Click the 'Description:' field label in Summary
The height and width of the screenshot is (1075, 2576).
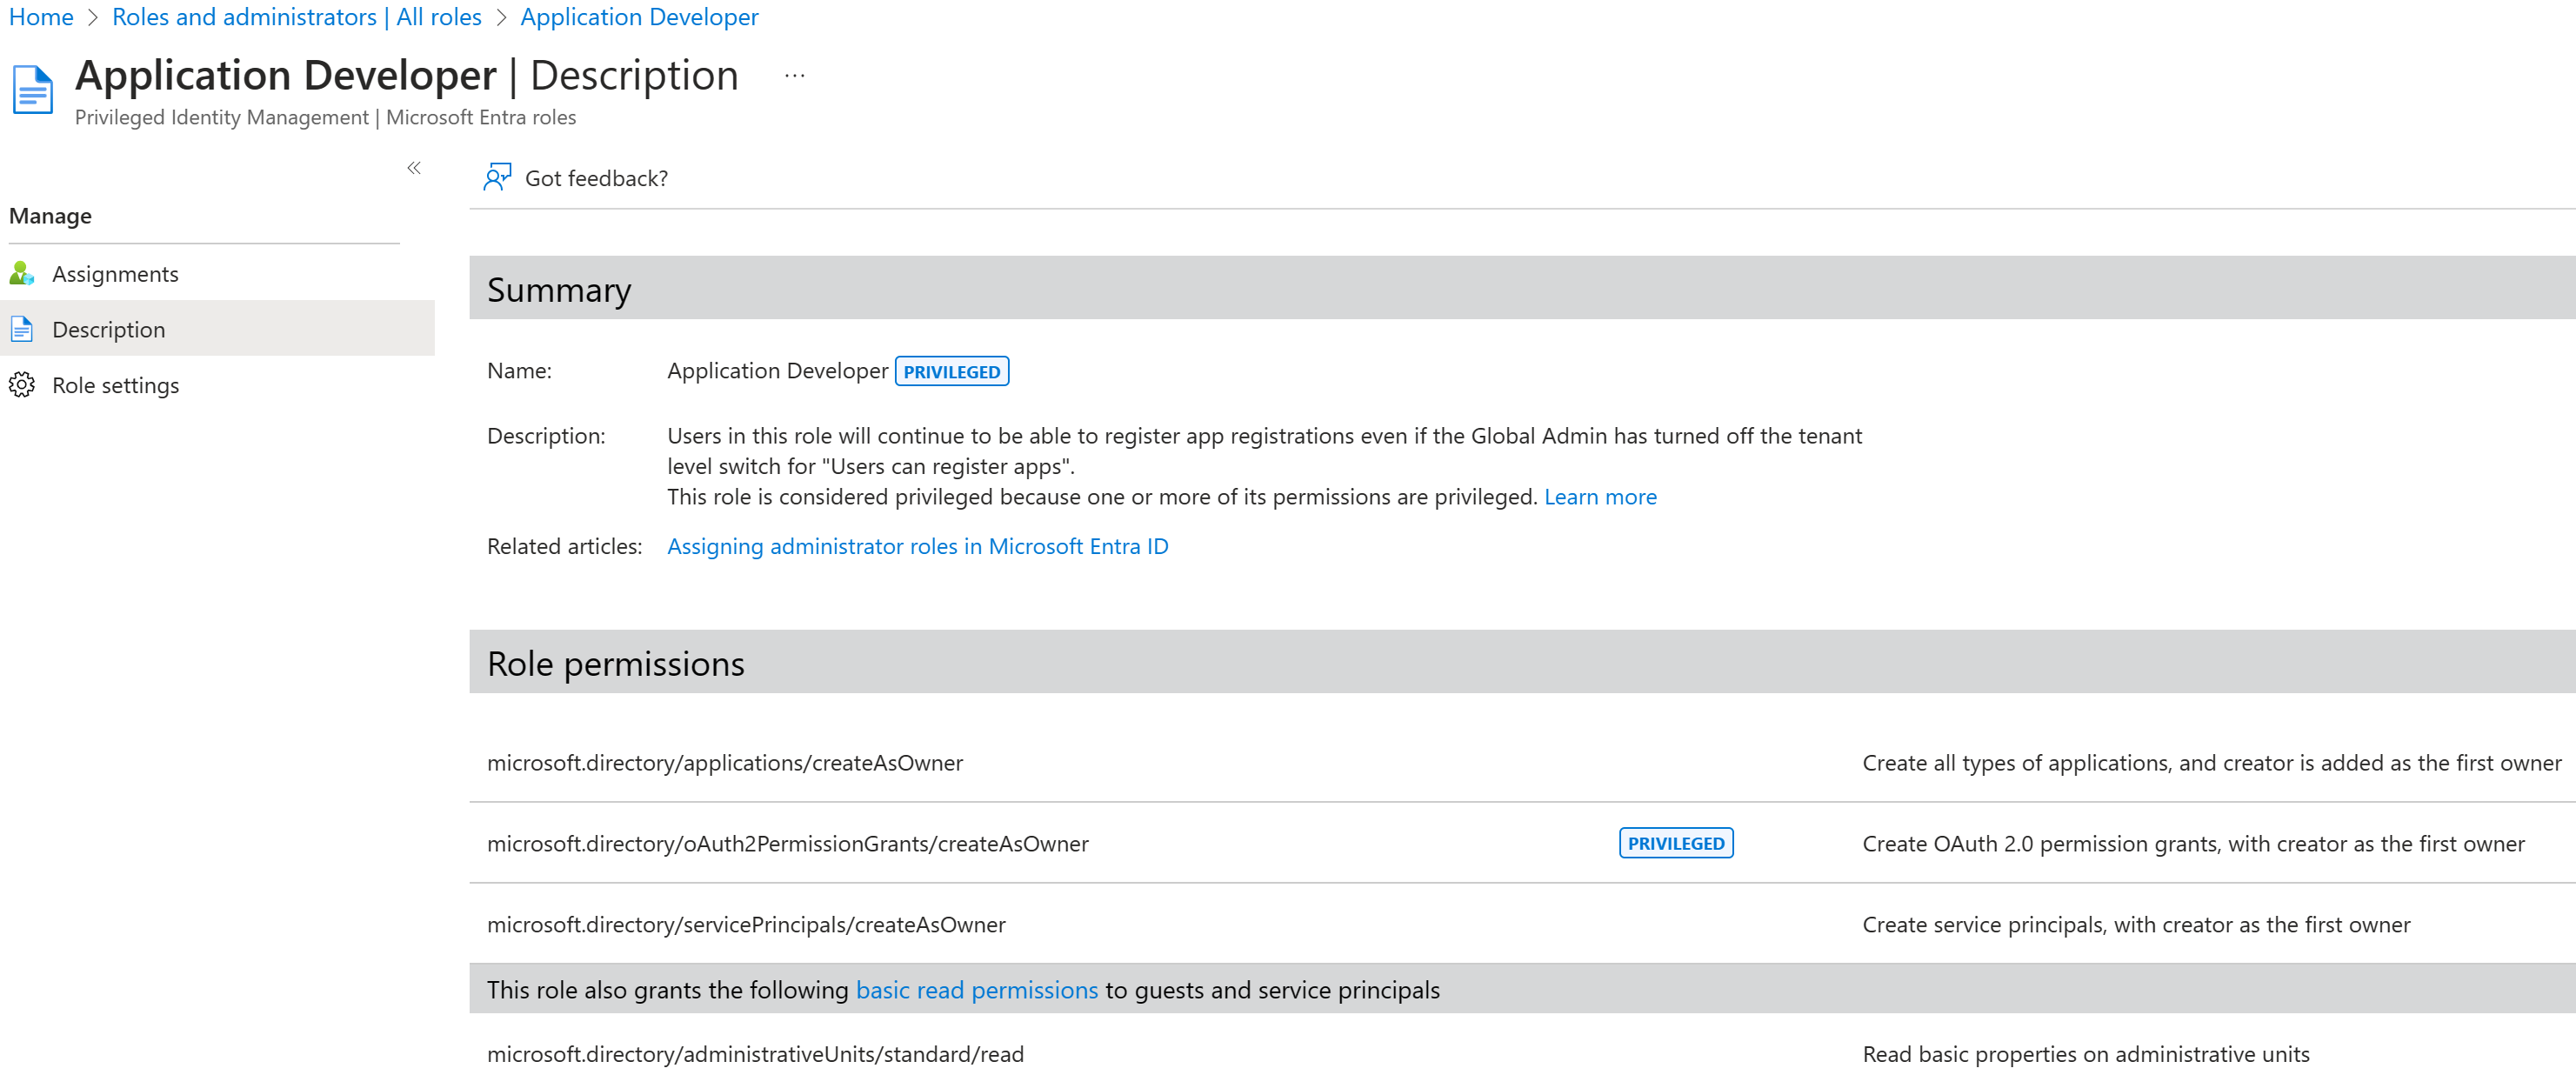546,436
